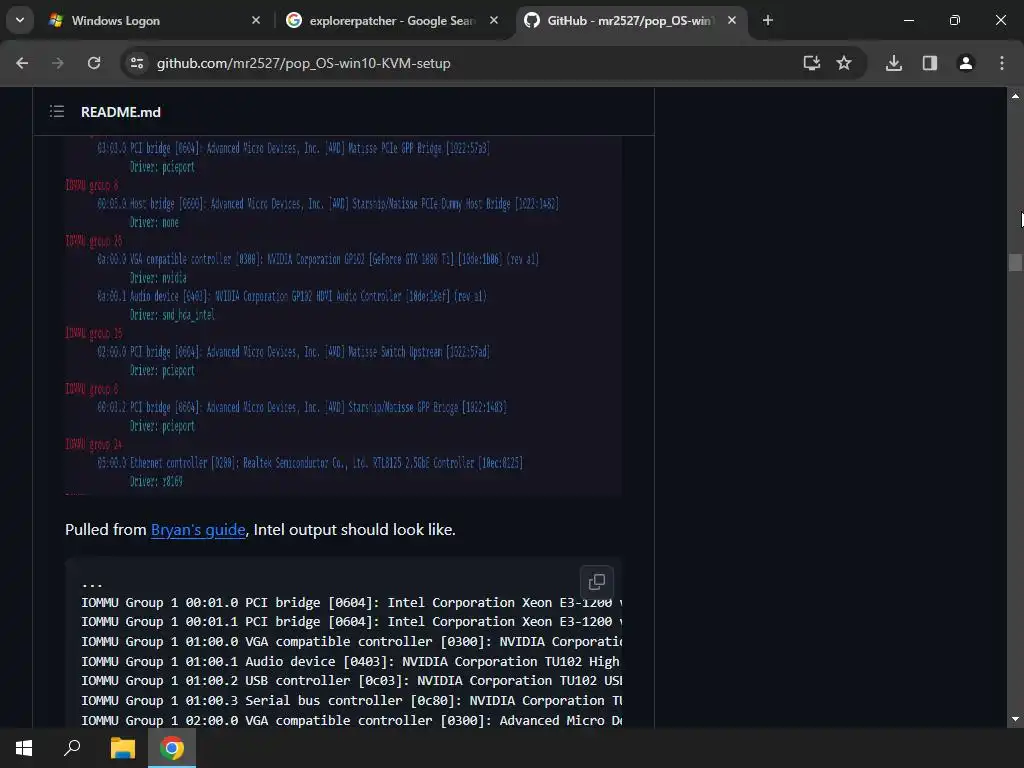Click the github.com URL address field
This screenshot has height=768, width=1024.
304,63
